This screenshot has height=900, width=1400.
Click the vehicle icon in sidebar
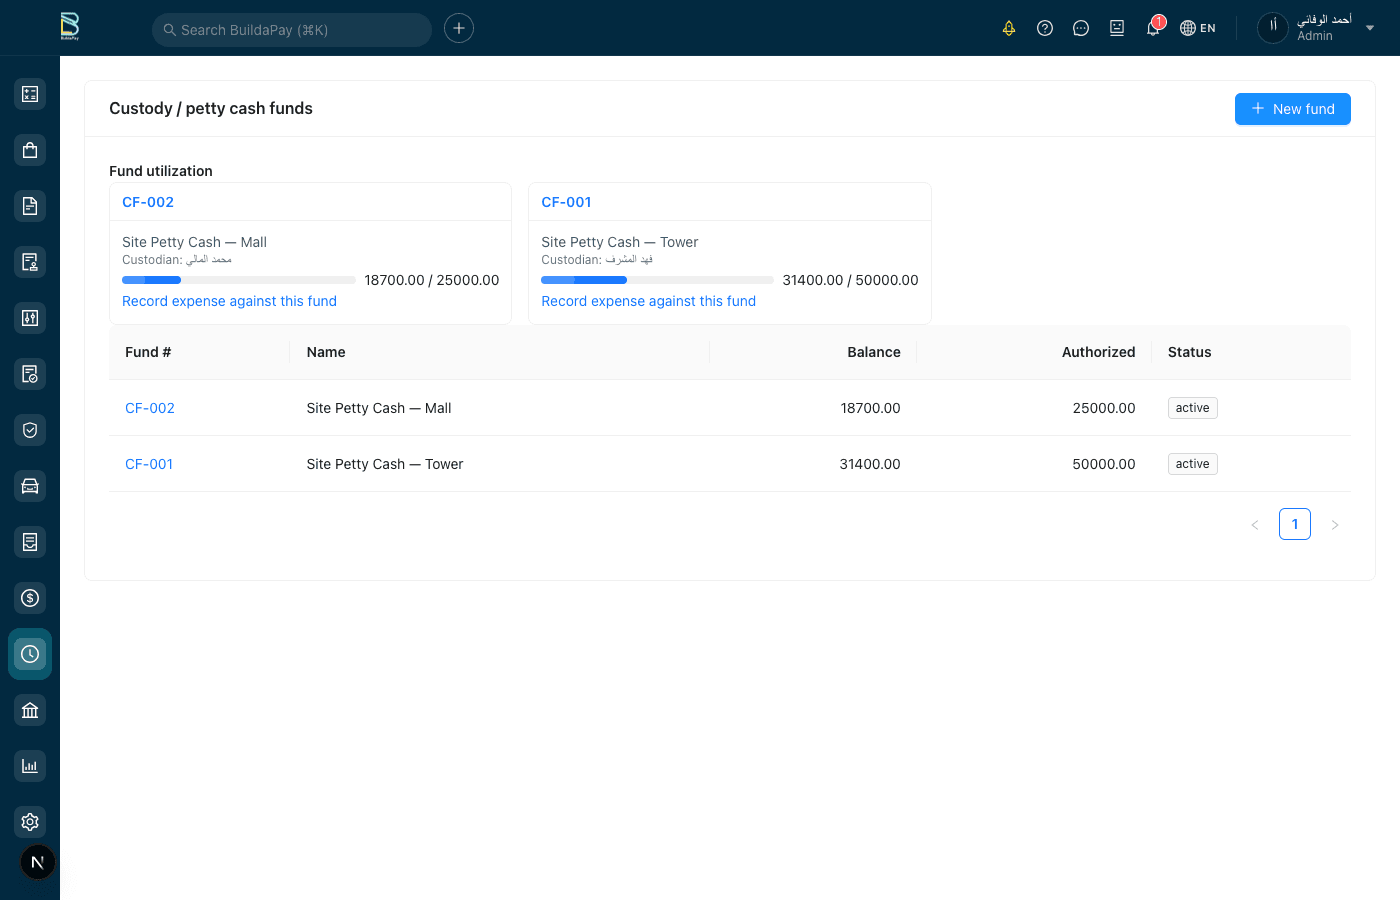tap(30, 486)
